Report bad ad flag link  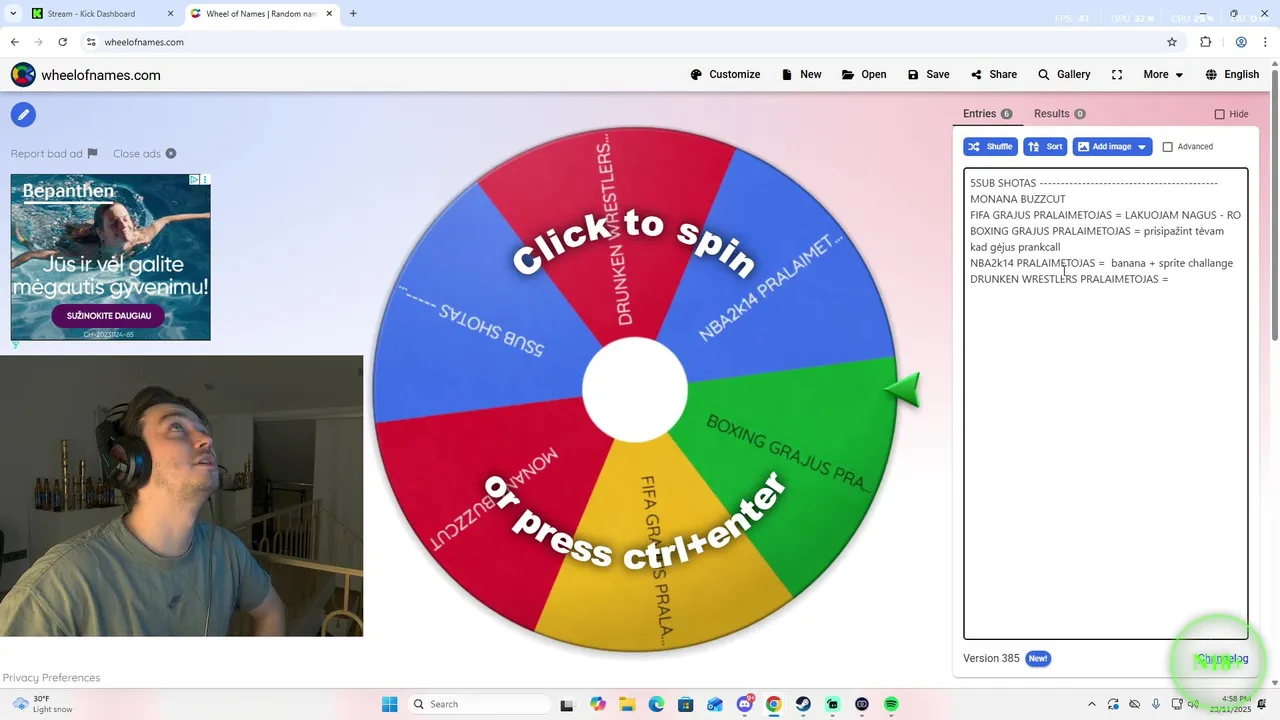click(x=54, y=154)
